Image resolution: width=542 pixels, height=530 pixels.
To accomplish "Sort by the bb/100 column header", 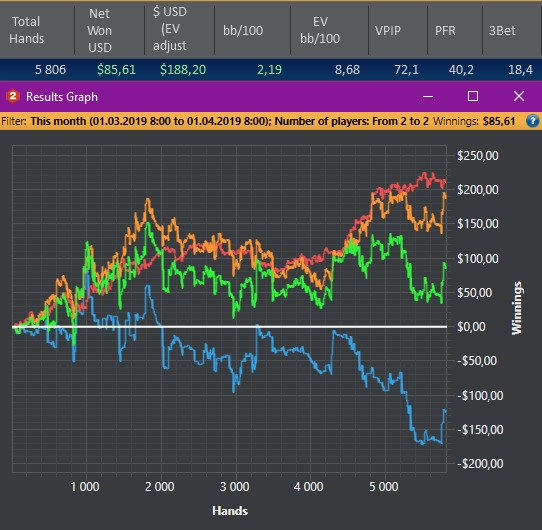I will tap(252, 30).
